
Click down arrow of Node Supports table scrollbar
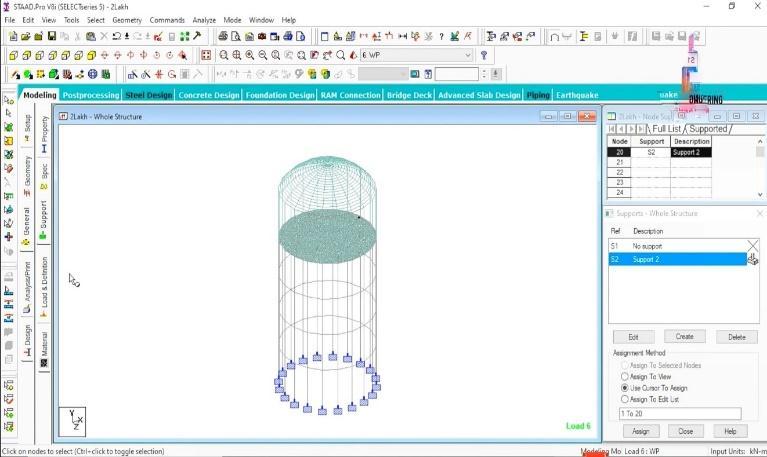(x=760, y=194)
